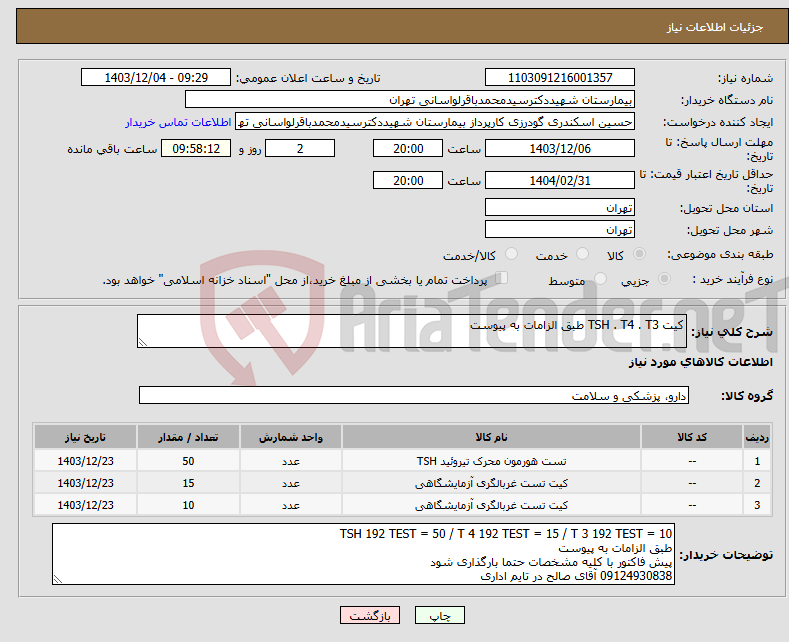
Task: Click the row number 2 cell
Action: click(757, 483)
